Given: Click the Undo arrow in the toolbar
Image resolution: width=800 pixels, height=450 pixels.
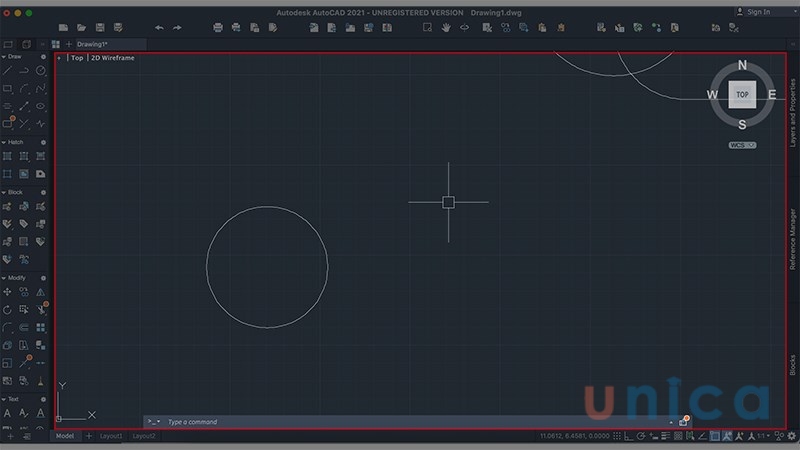Looking at the screenshot, I should point(159,28).
